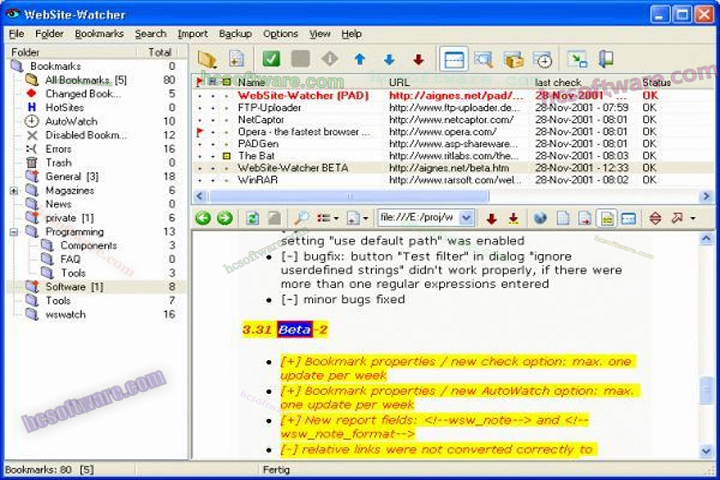Open the Bookmarks menu
The height and width of the screenshot is (480, 720).
[x=99, y=34]
